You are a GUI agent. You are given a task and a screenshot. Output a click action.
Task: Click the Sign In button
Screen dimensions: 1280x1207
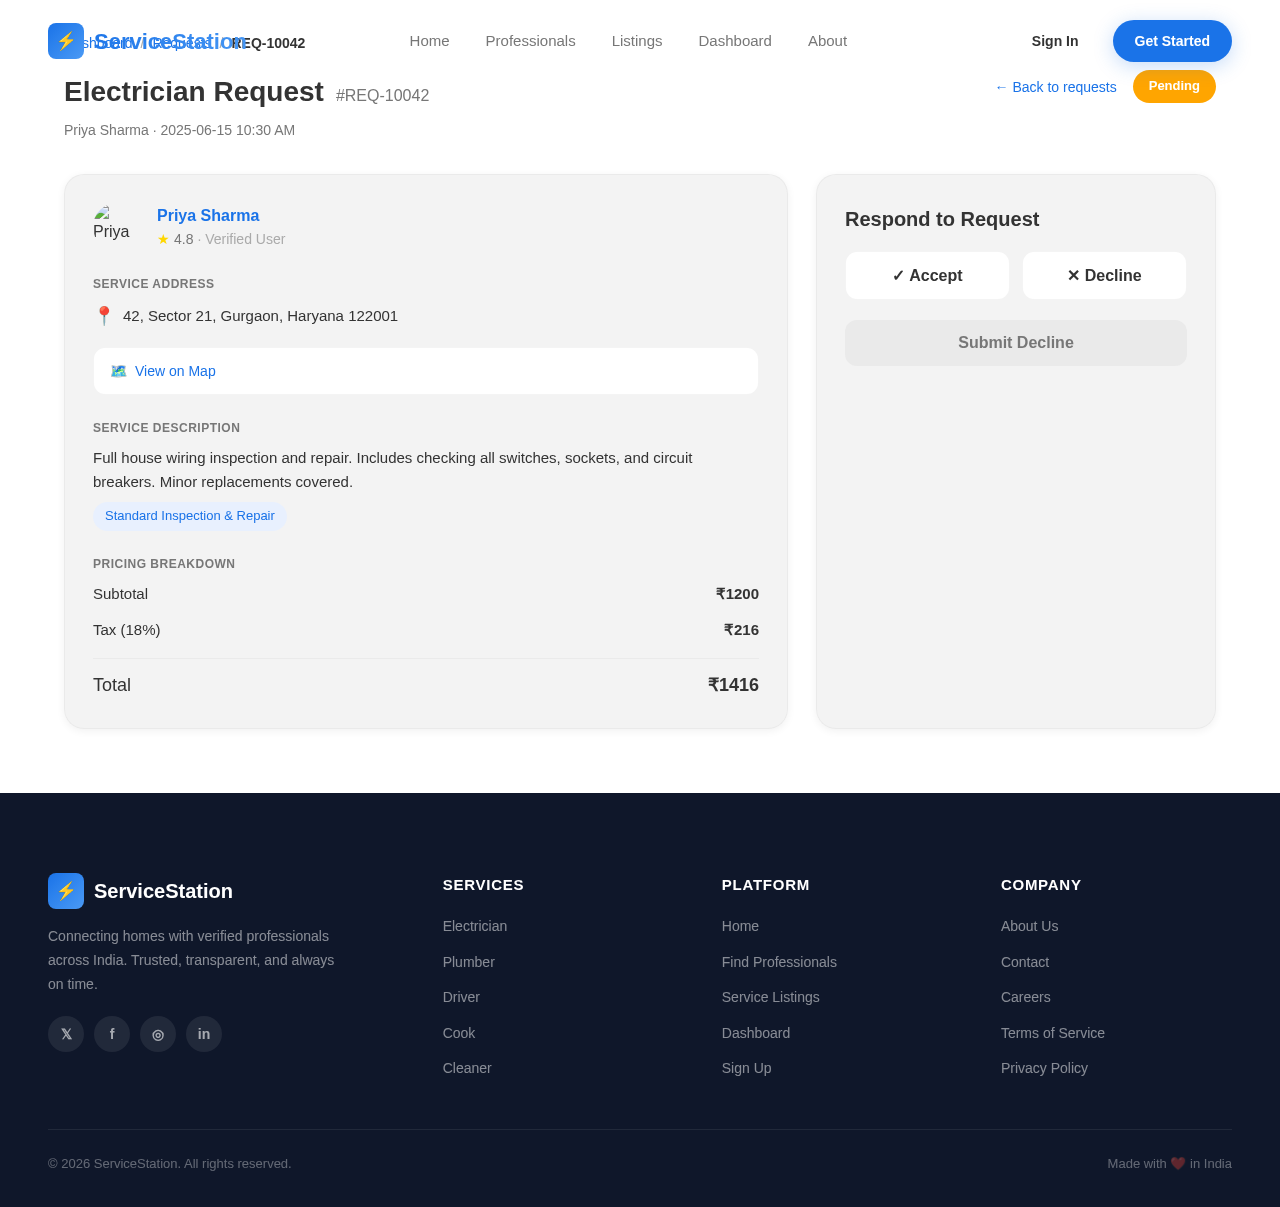click(1055, 41)
